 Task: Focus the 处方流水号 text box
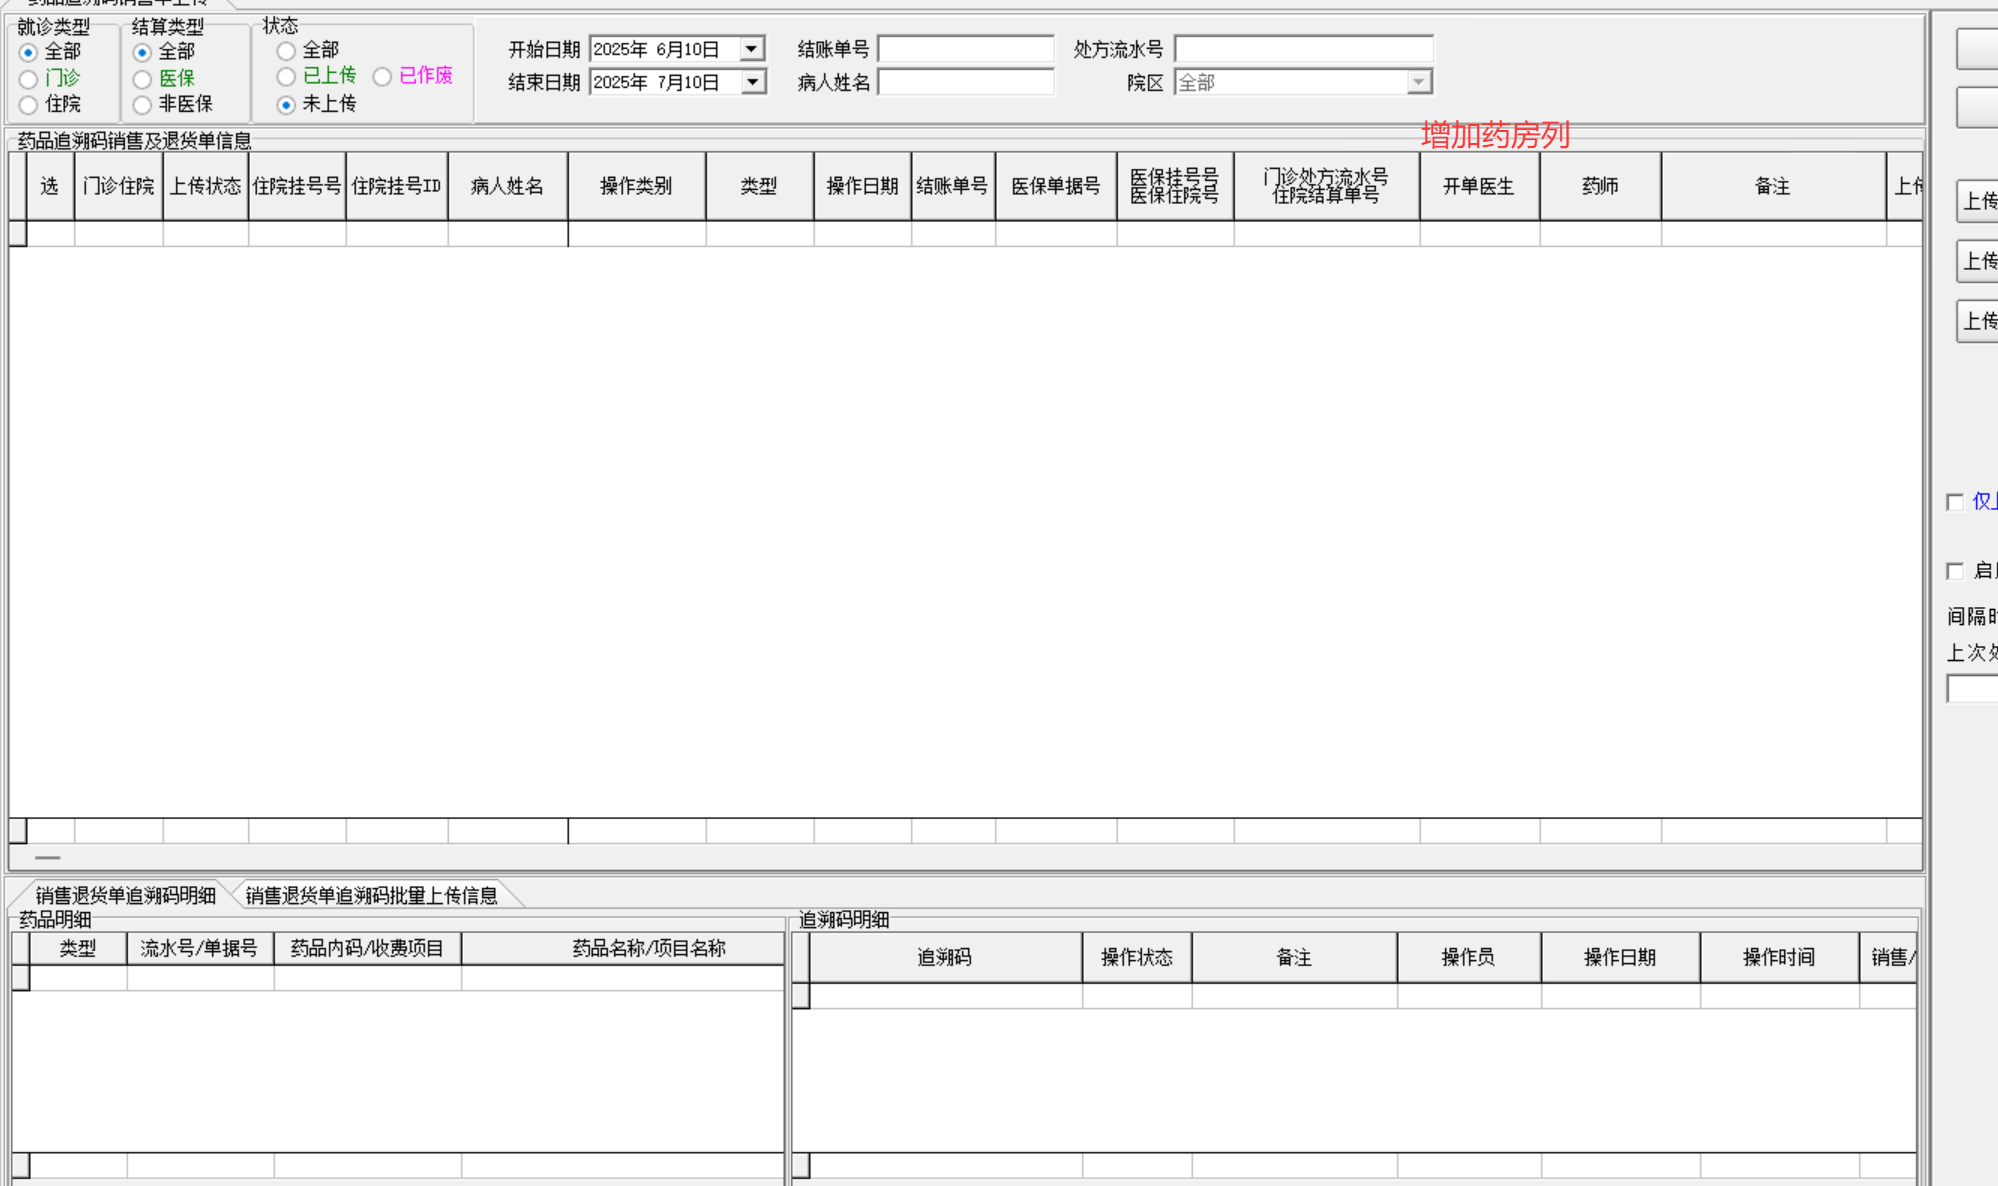click(1303, 49)
